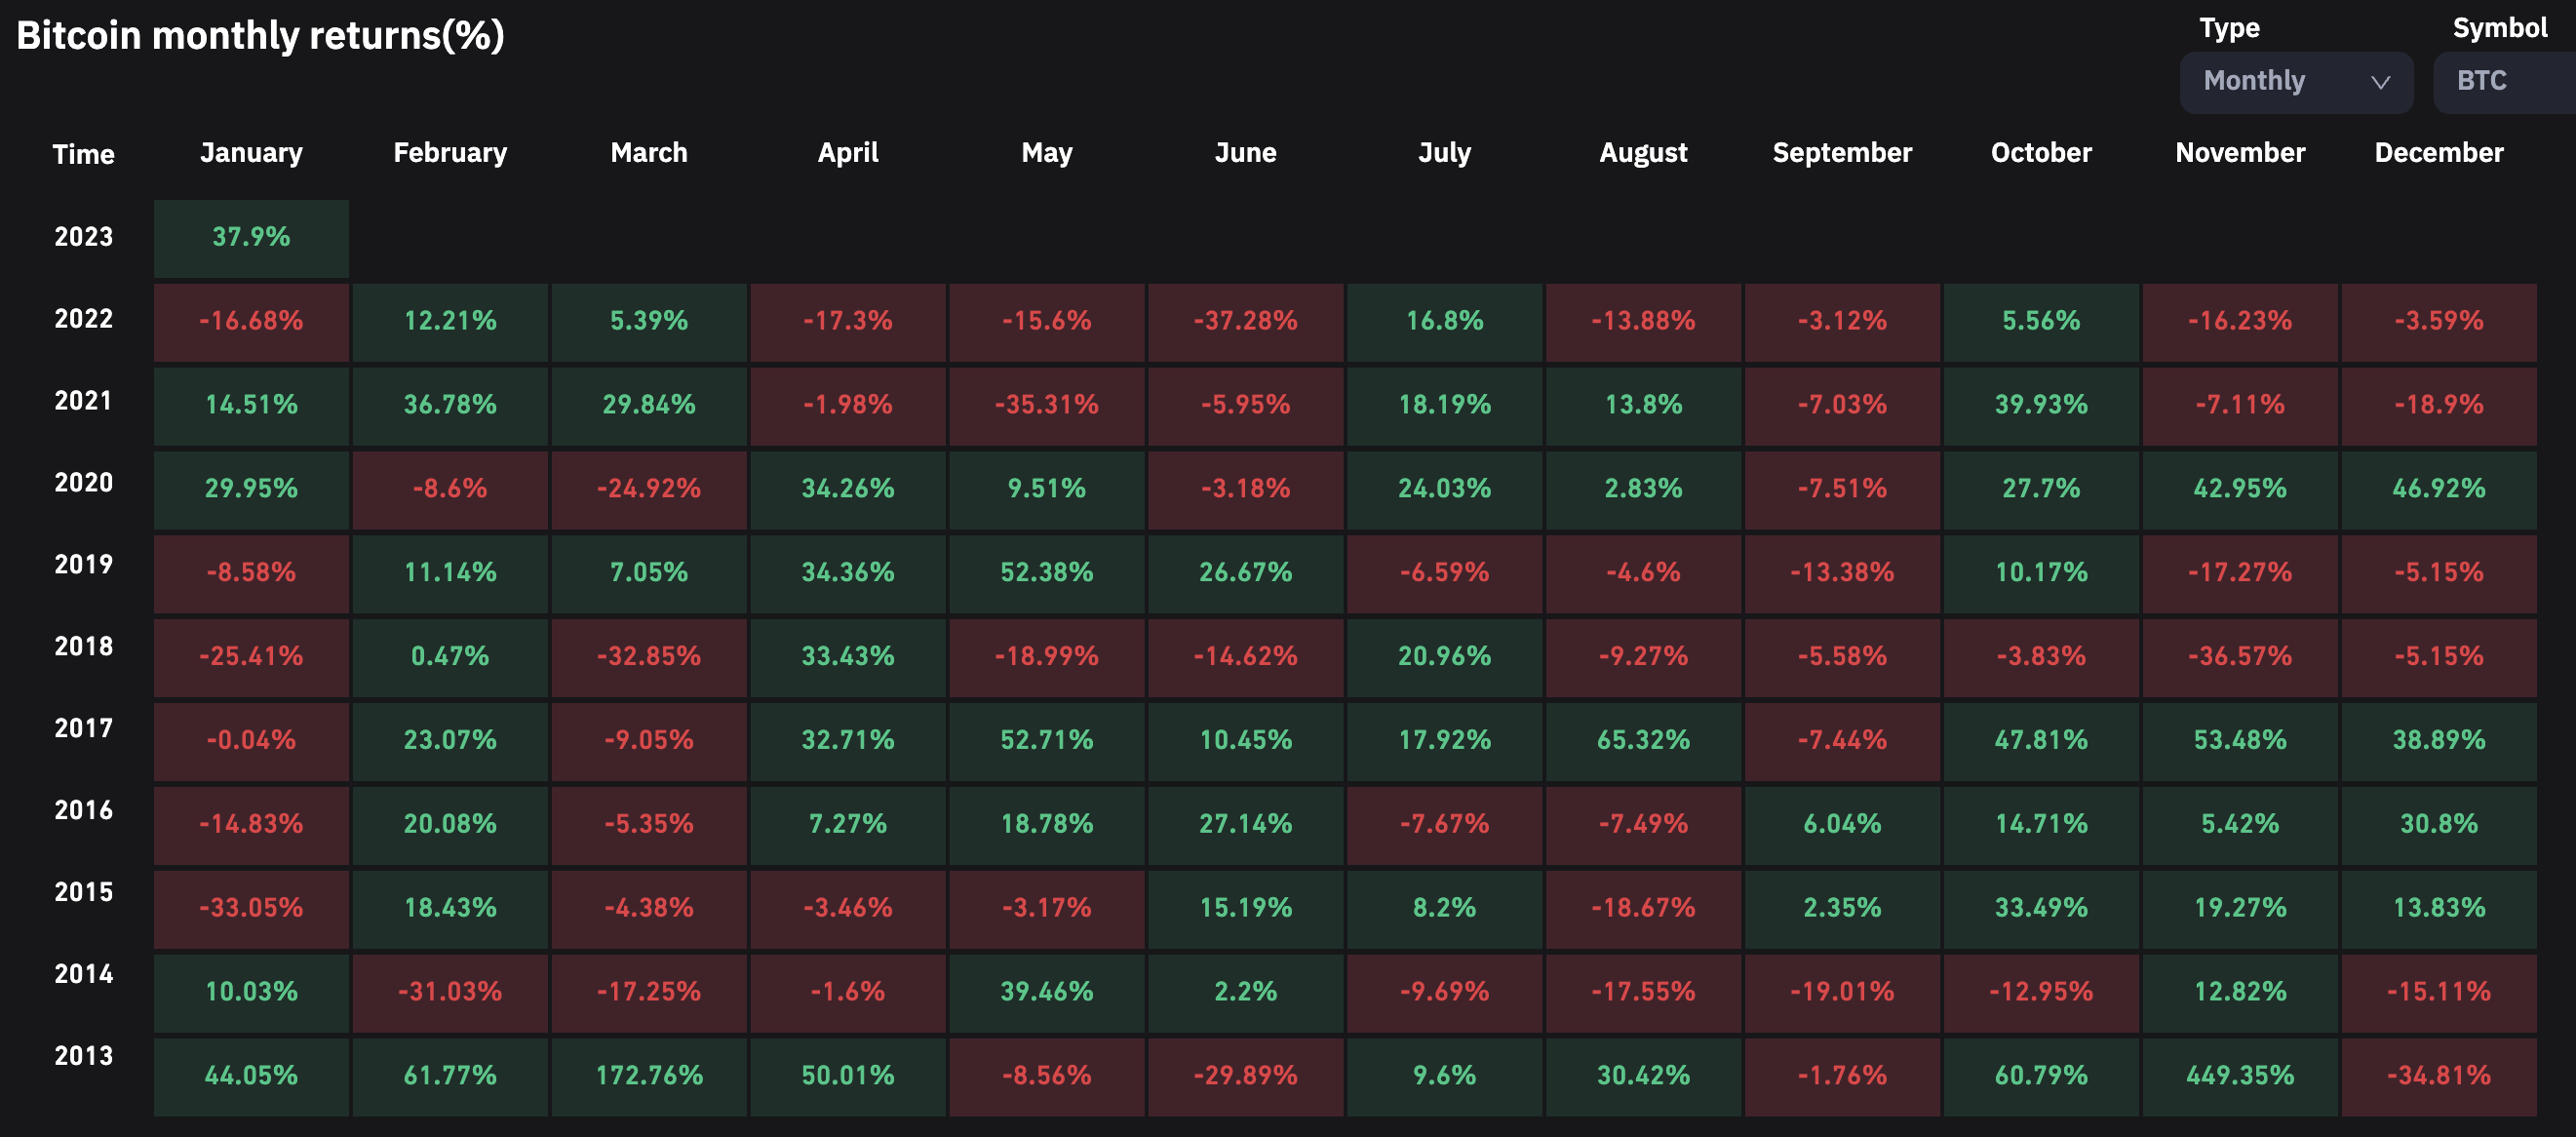Click the January column header
2576x1137 pixels.
[251, 152]
